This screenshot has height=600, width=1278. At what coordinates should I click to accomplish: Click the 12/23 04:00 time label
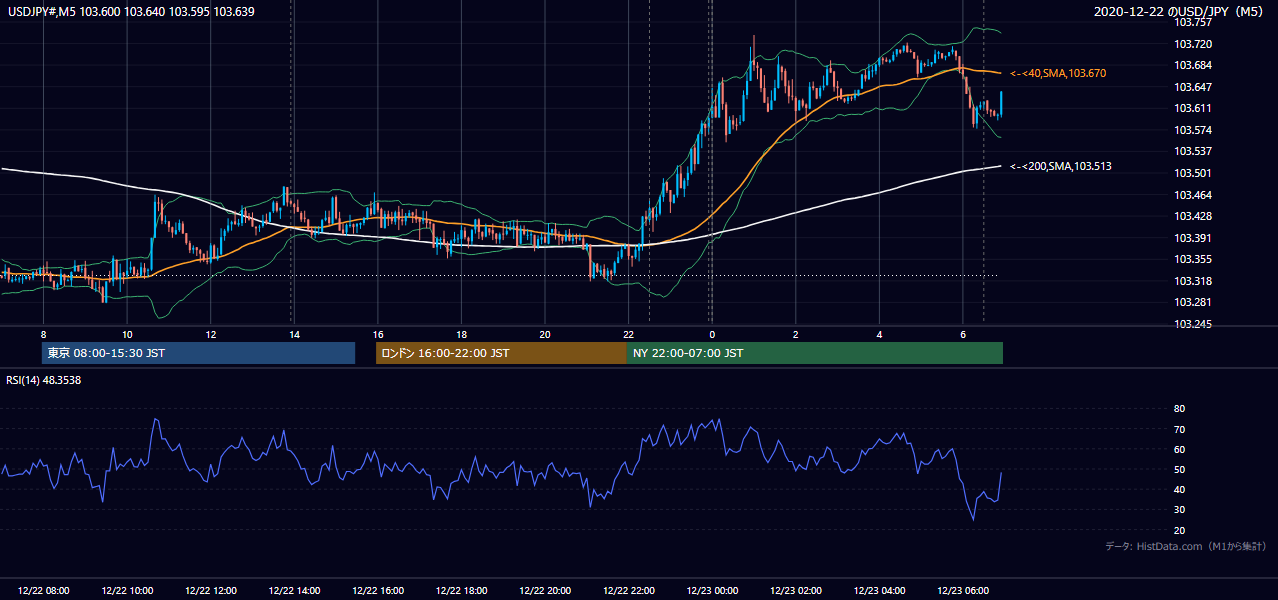click(x=879, y=591)
